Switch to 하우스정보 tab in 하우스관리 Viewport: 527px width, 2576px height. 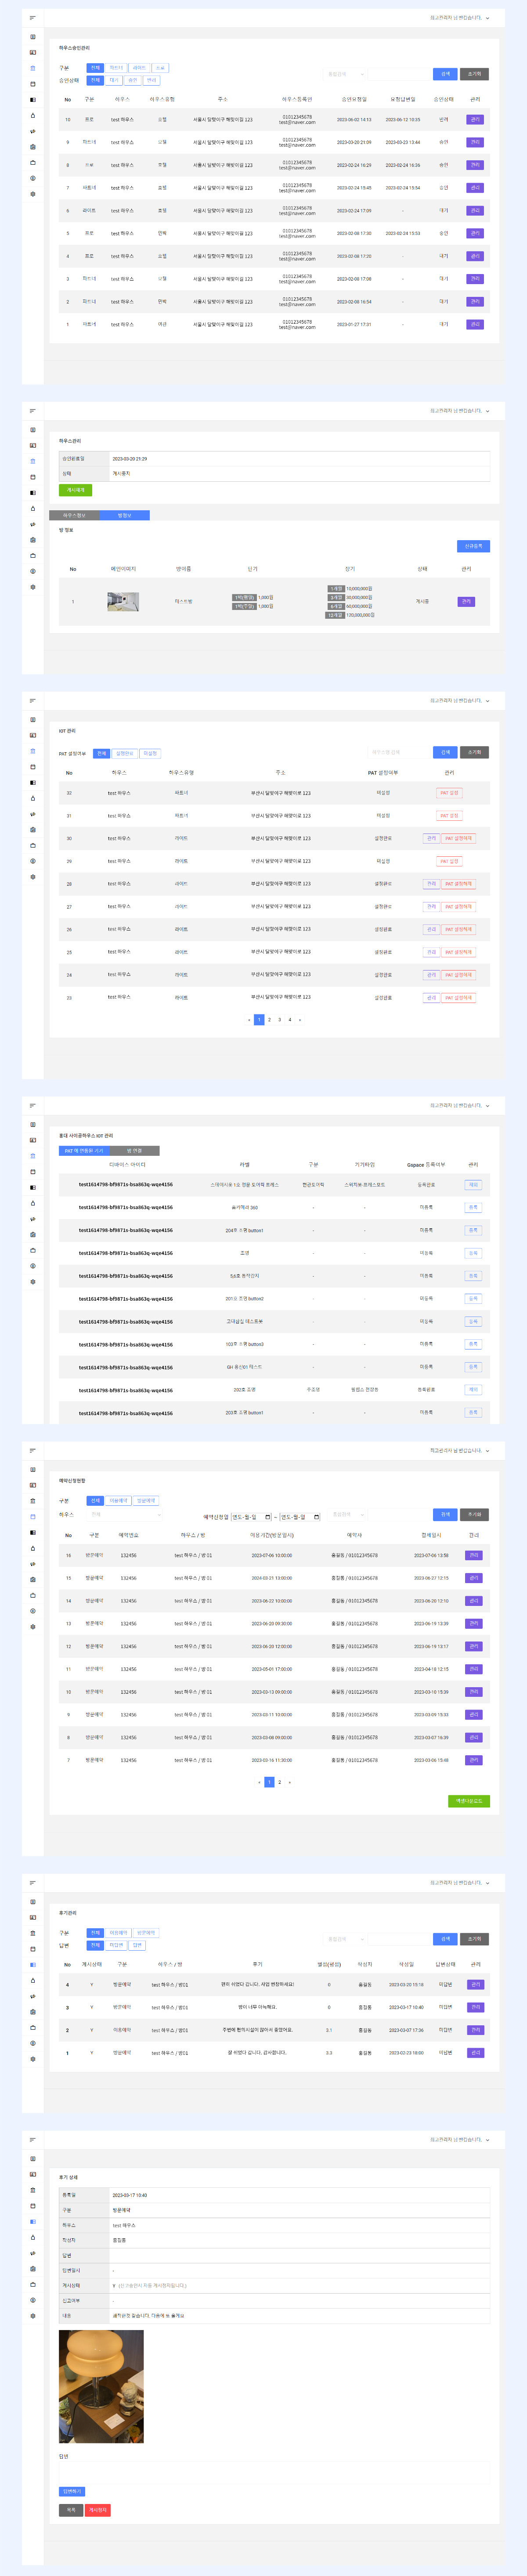74,515
